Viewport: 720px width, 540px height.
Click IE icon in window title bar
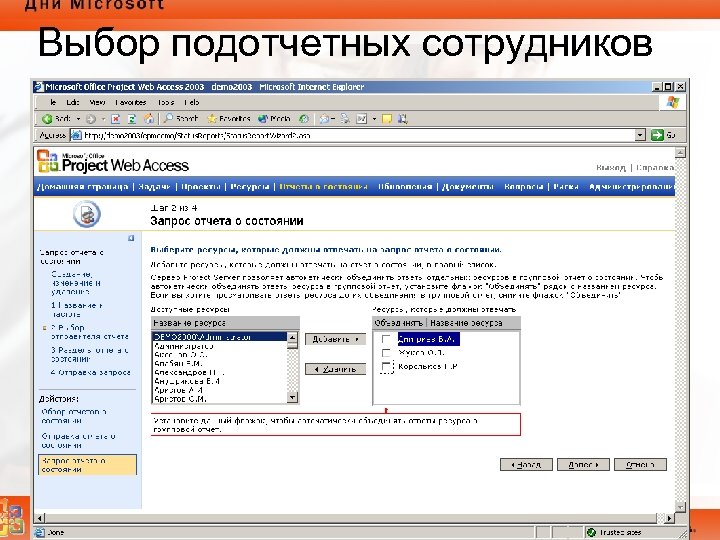coord(39,87)
